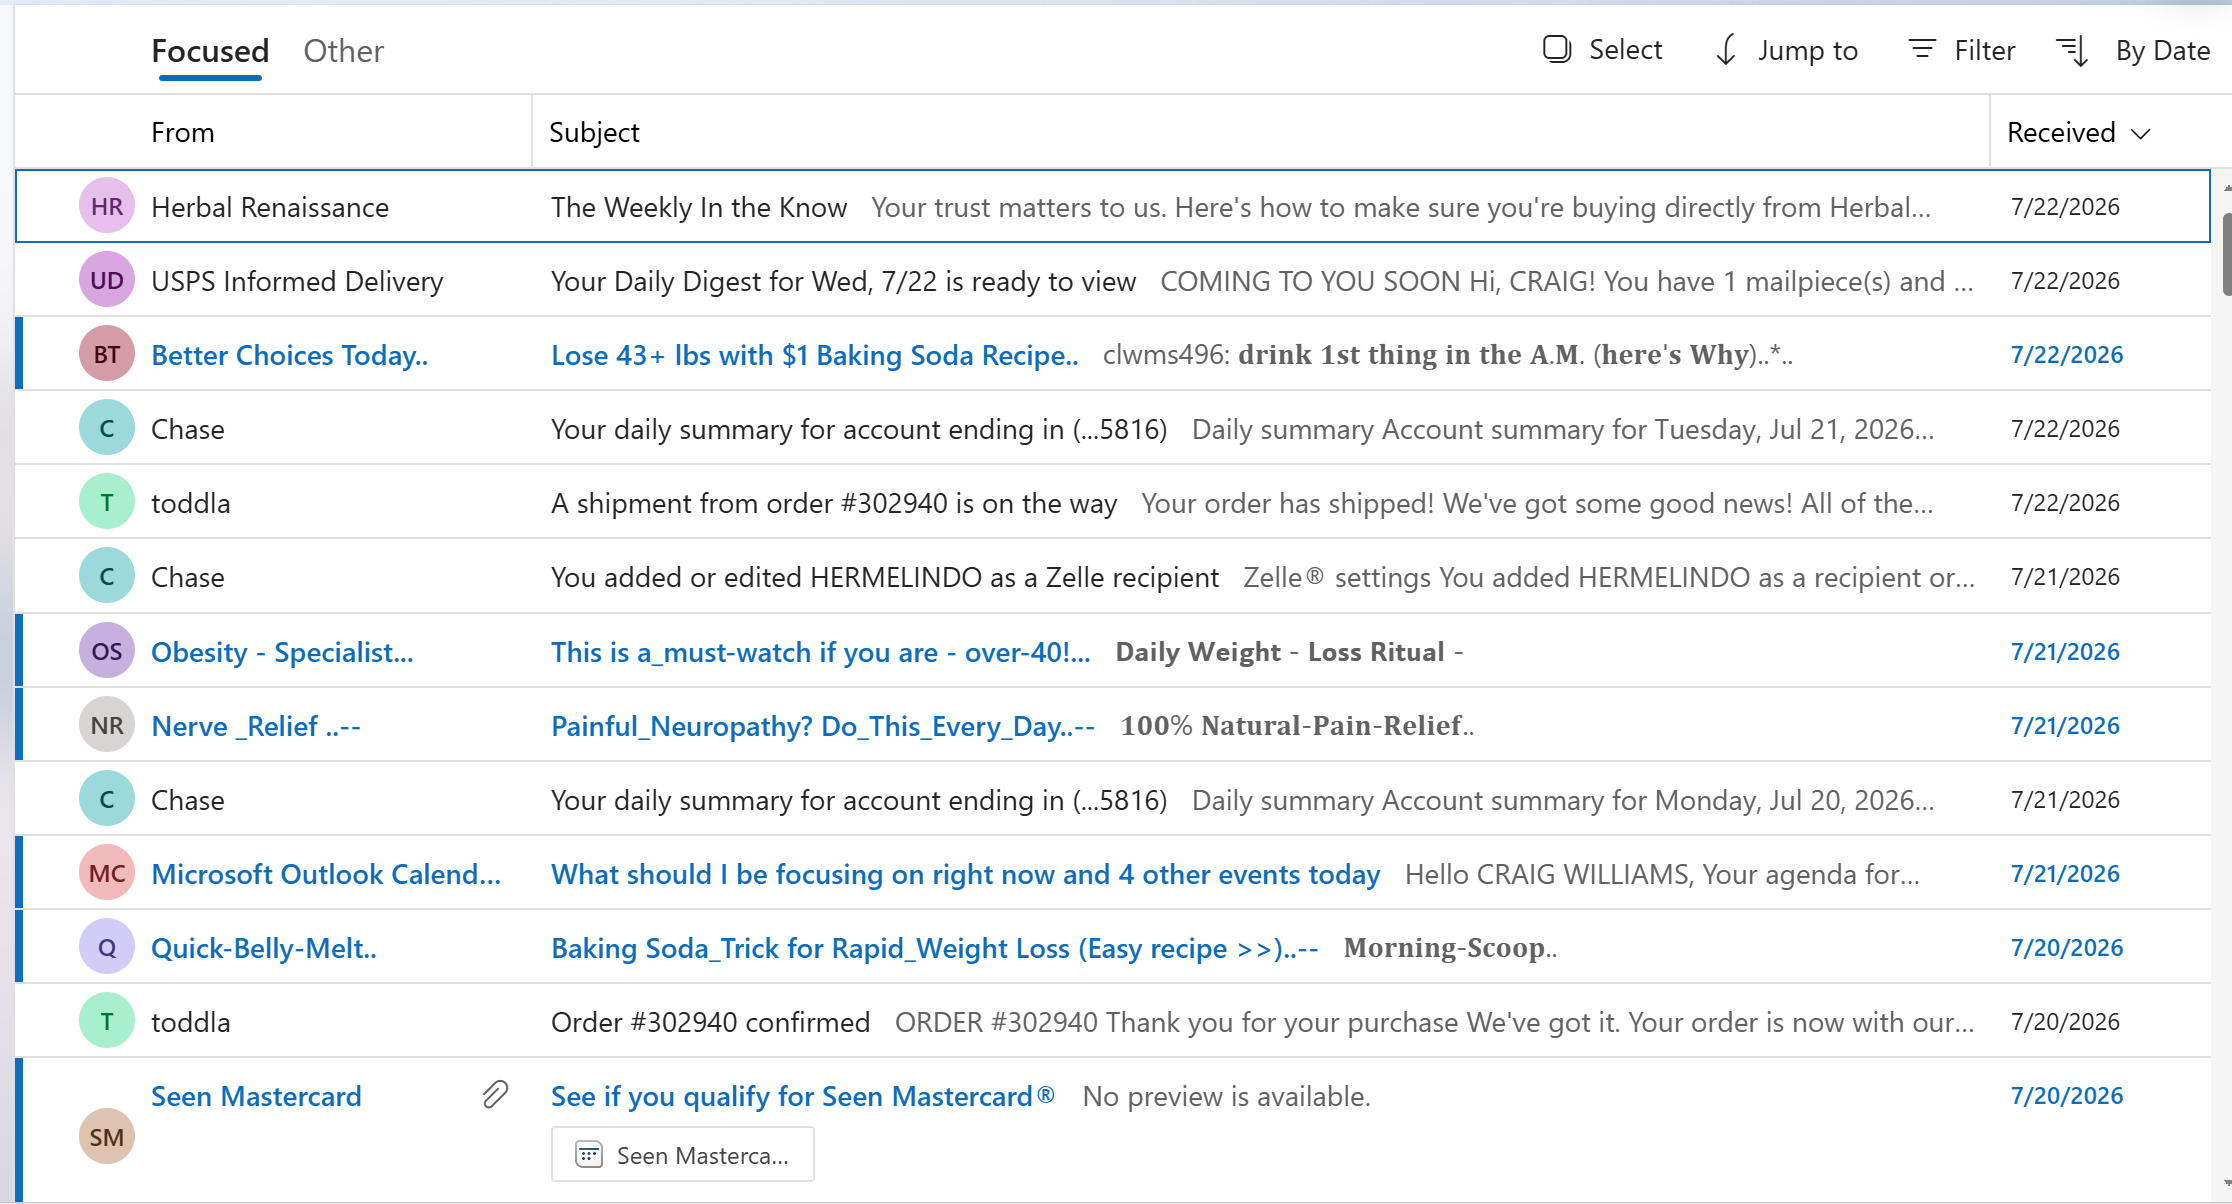Open the Jump to menu
This screenshot has height=1204, width=2232.
pos(1786,50)
